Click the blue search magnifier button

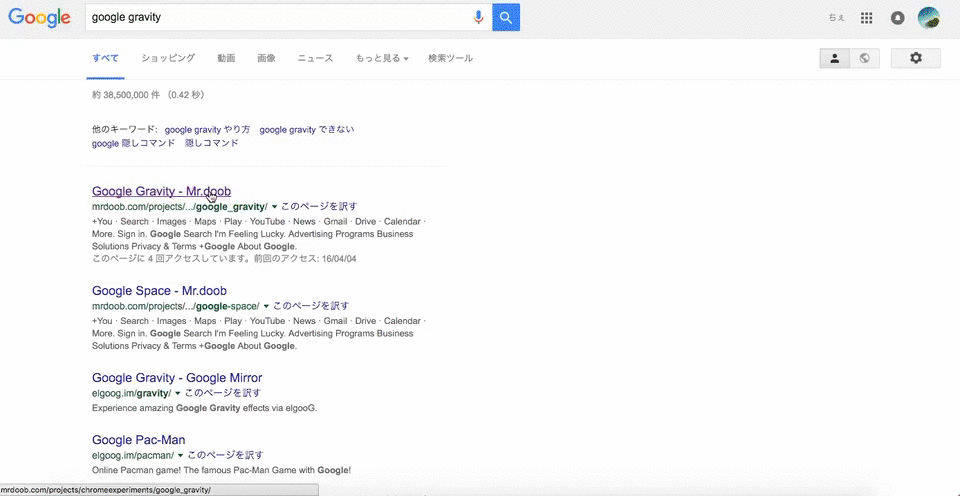(506, 17)
